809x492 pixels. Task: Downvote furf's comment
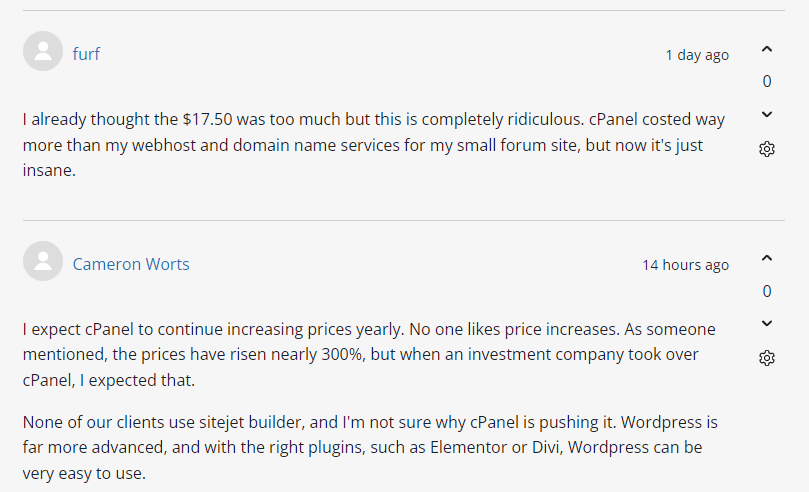[767, 114]
